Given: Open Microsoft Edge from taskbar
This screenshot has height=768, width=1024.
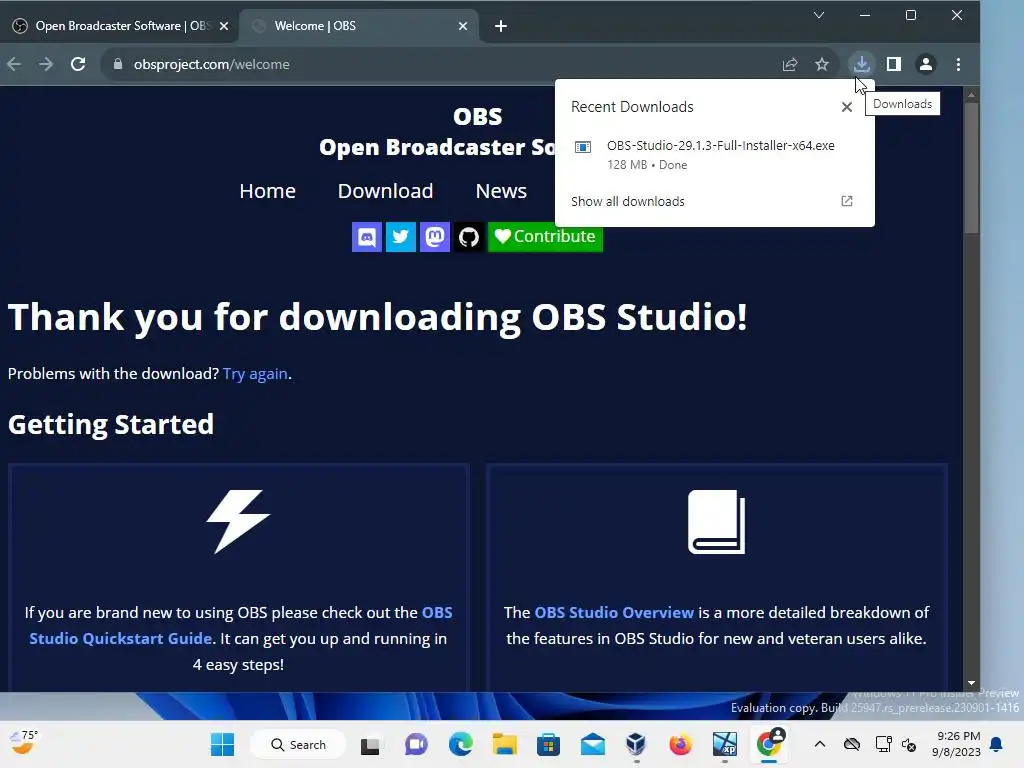Looking at the screenshot, I should point(460,744).
